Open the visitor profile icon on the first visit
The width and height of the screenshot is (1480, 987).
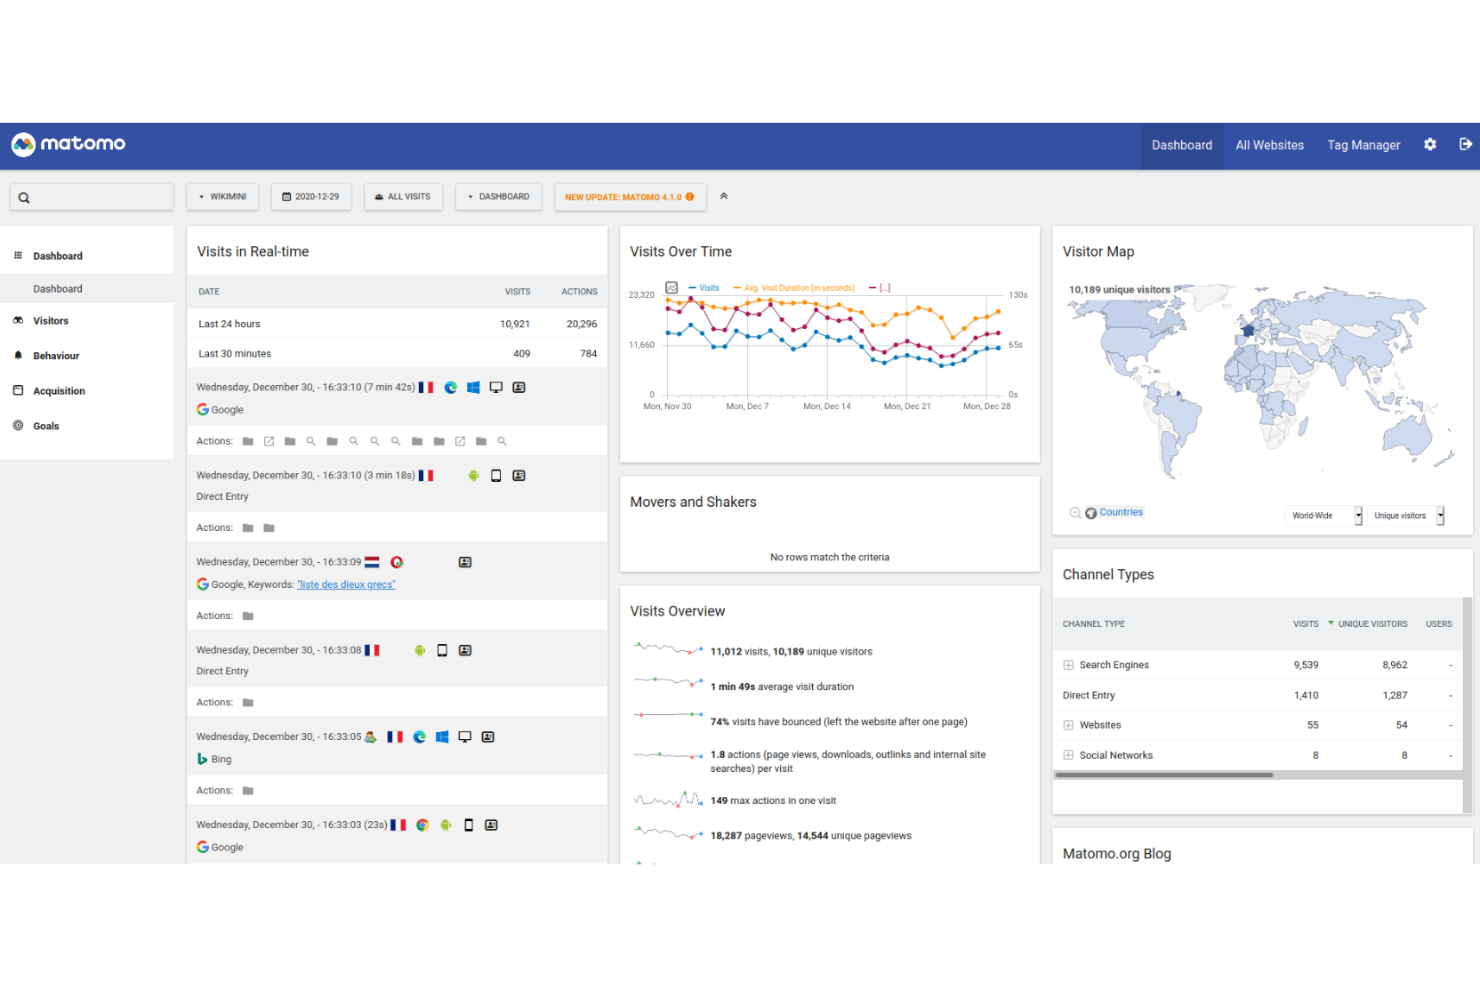pyautogui.click(x=519, y=387)
